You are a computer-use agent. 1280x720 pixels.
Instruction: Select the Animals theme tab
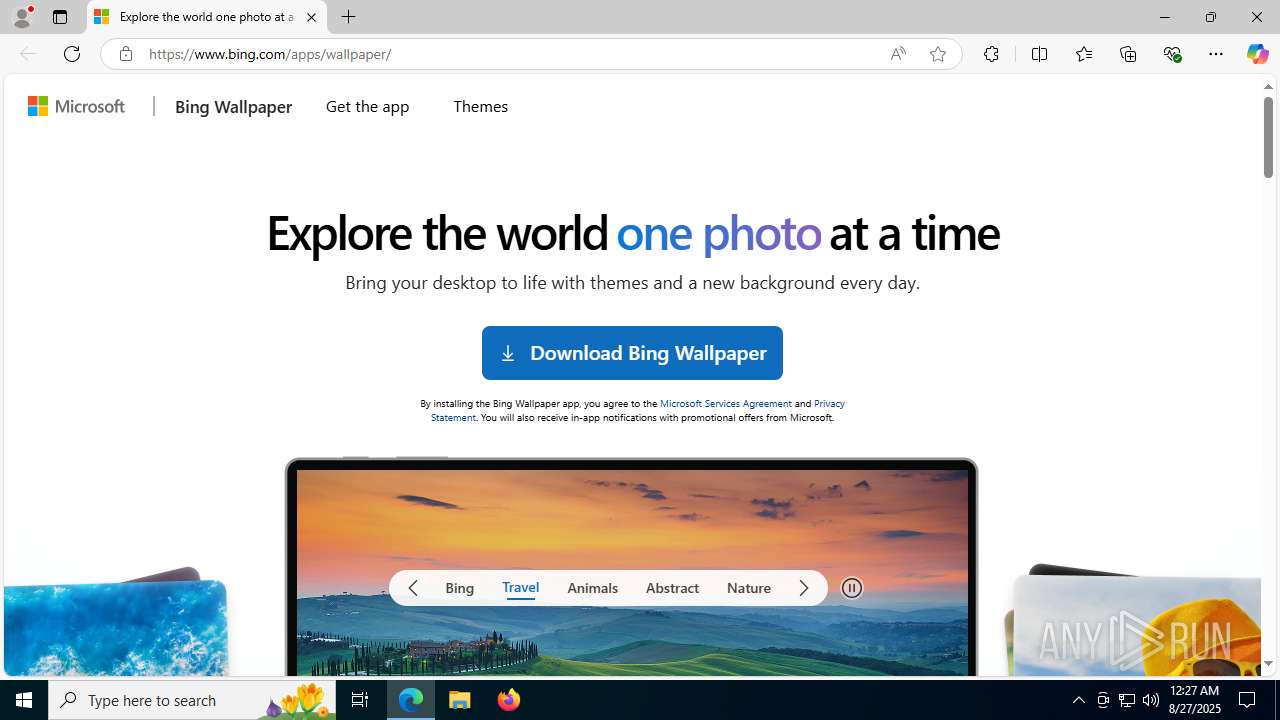(x=592, y=588)
